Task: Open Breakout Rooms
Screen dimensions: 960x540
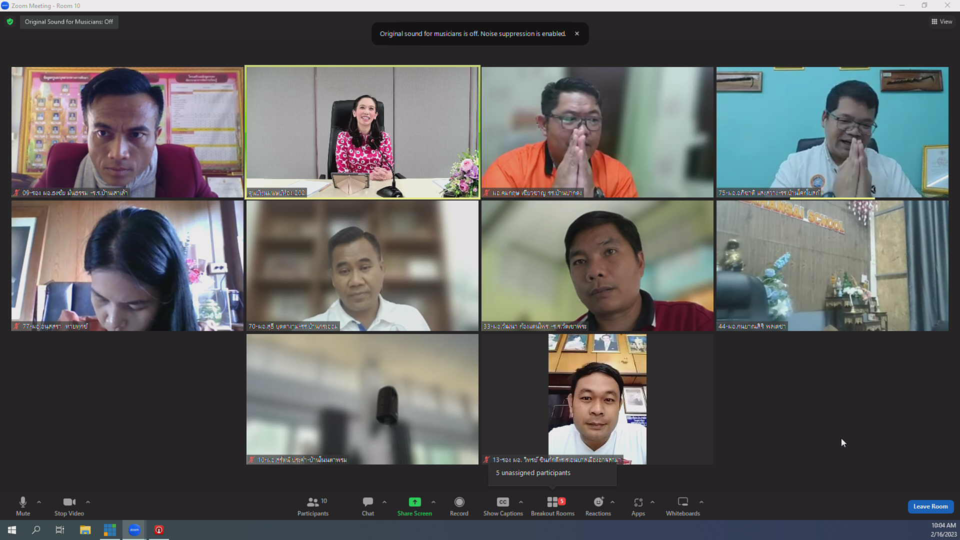Action: pyautogui.click(x=552, y=505)
